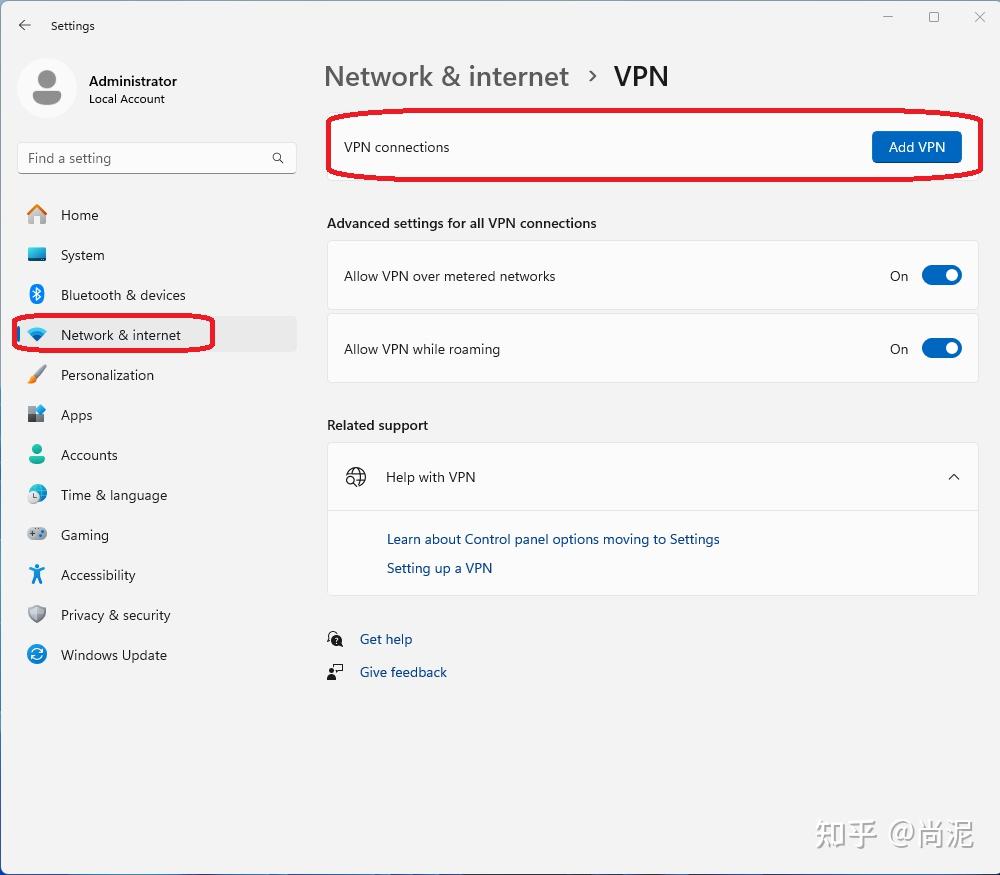Click the back arrow
1000x875 pixels.
pyautogui.click(x=24, y=25)
